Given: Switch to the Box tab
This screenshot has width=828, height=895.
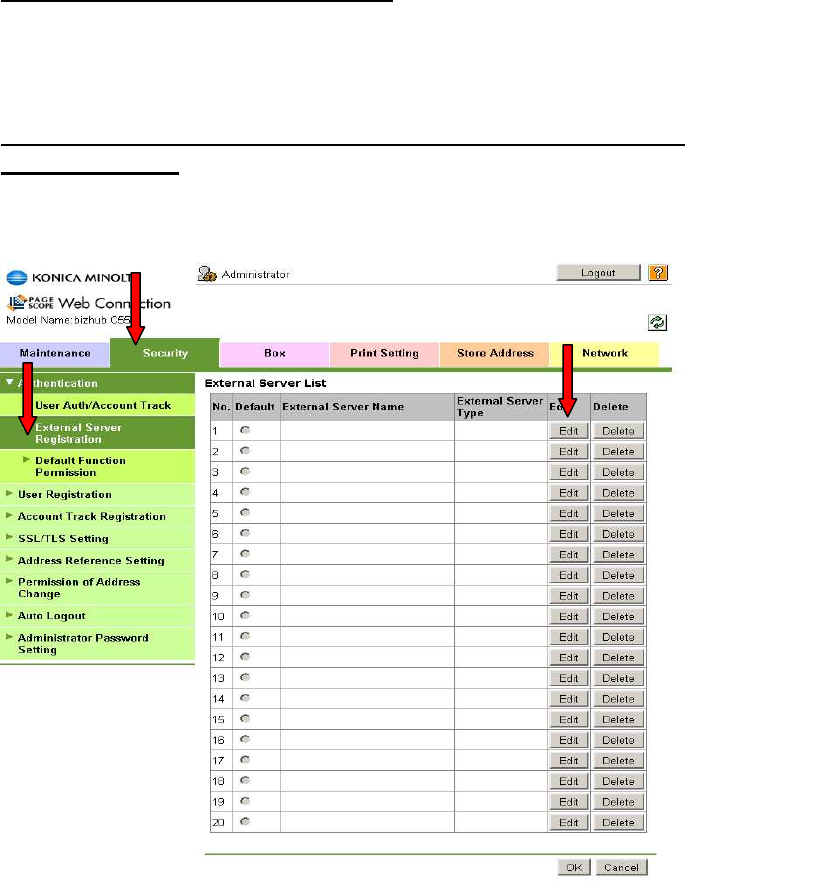Looking at the screenshot, I should [274, 354].
